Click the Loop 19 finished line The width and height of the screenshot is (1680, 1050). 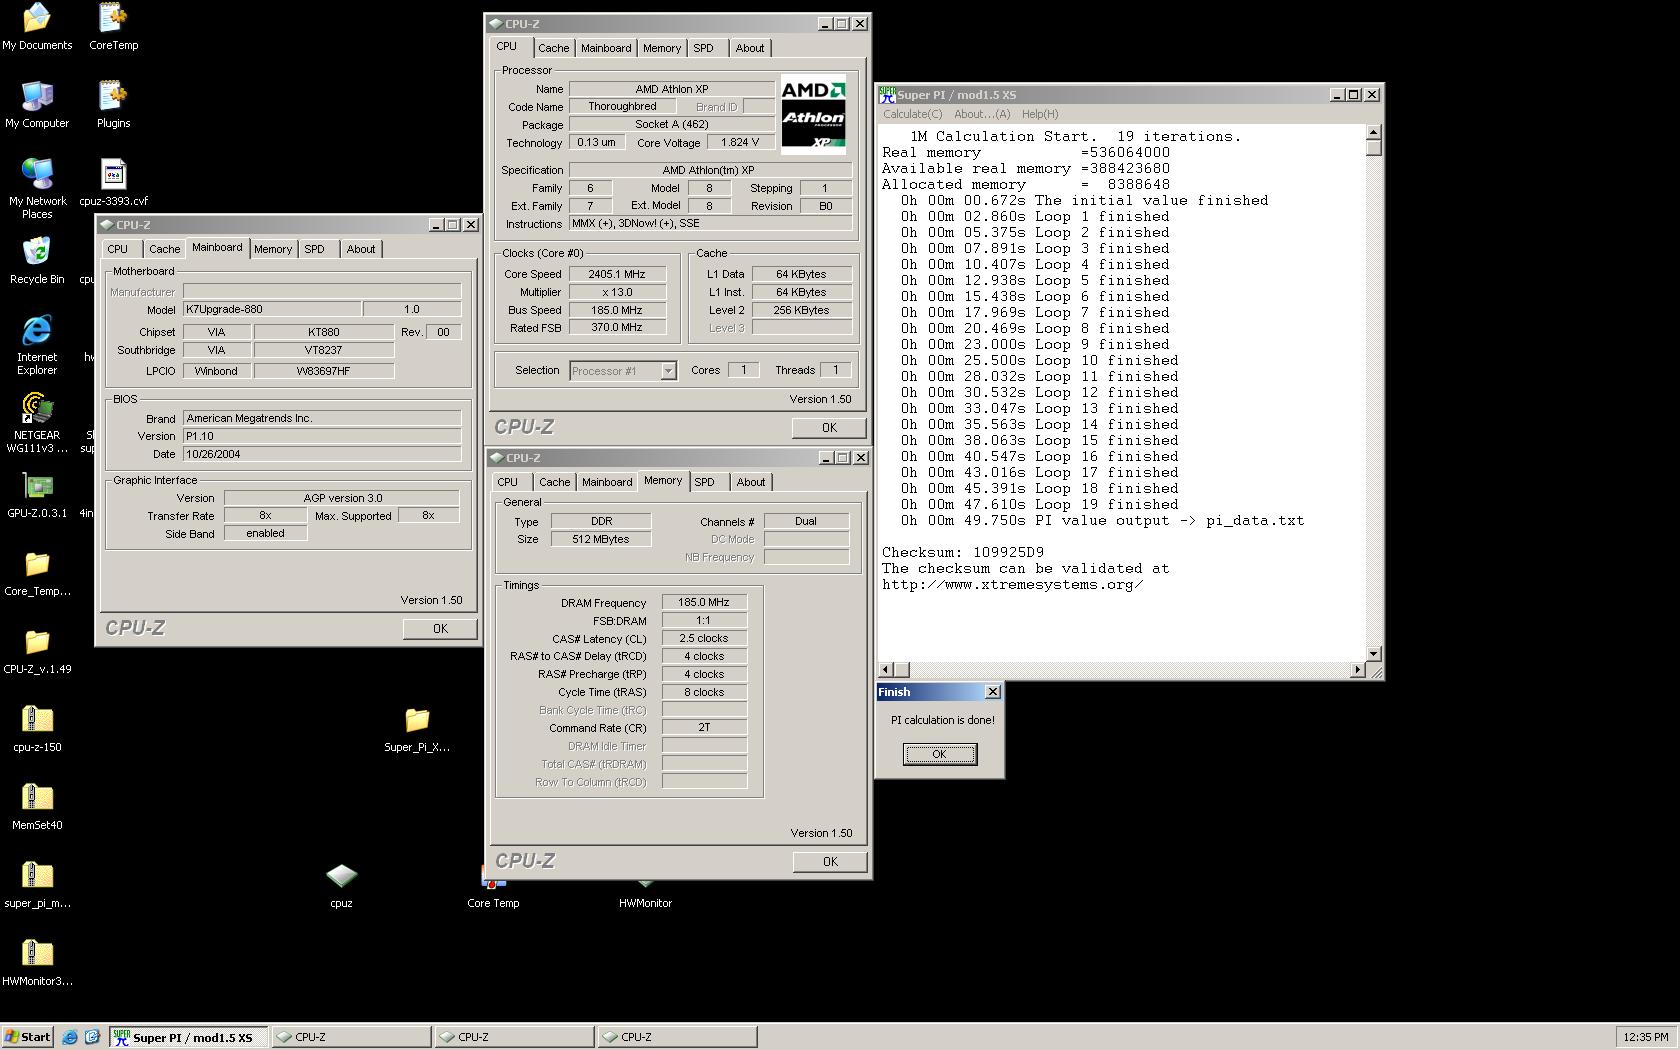point(1040,504)
